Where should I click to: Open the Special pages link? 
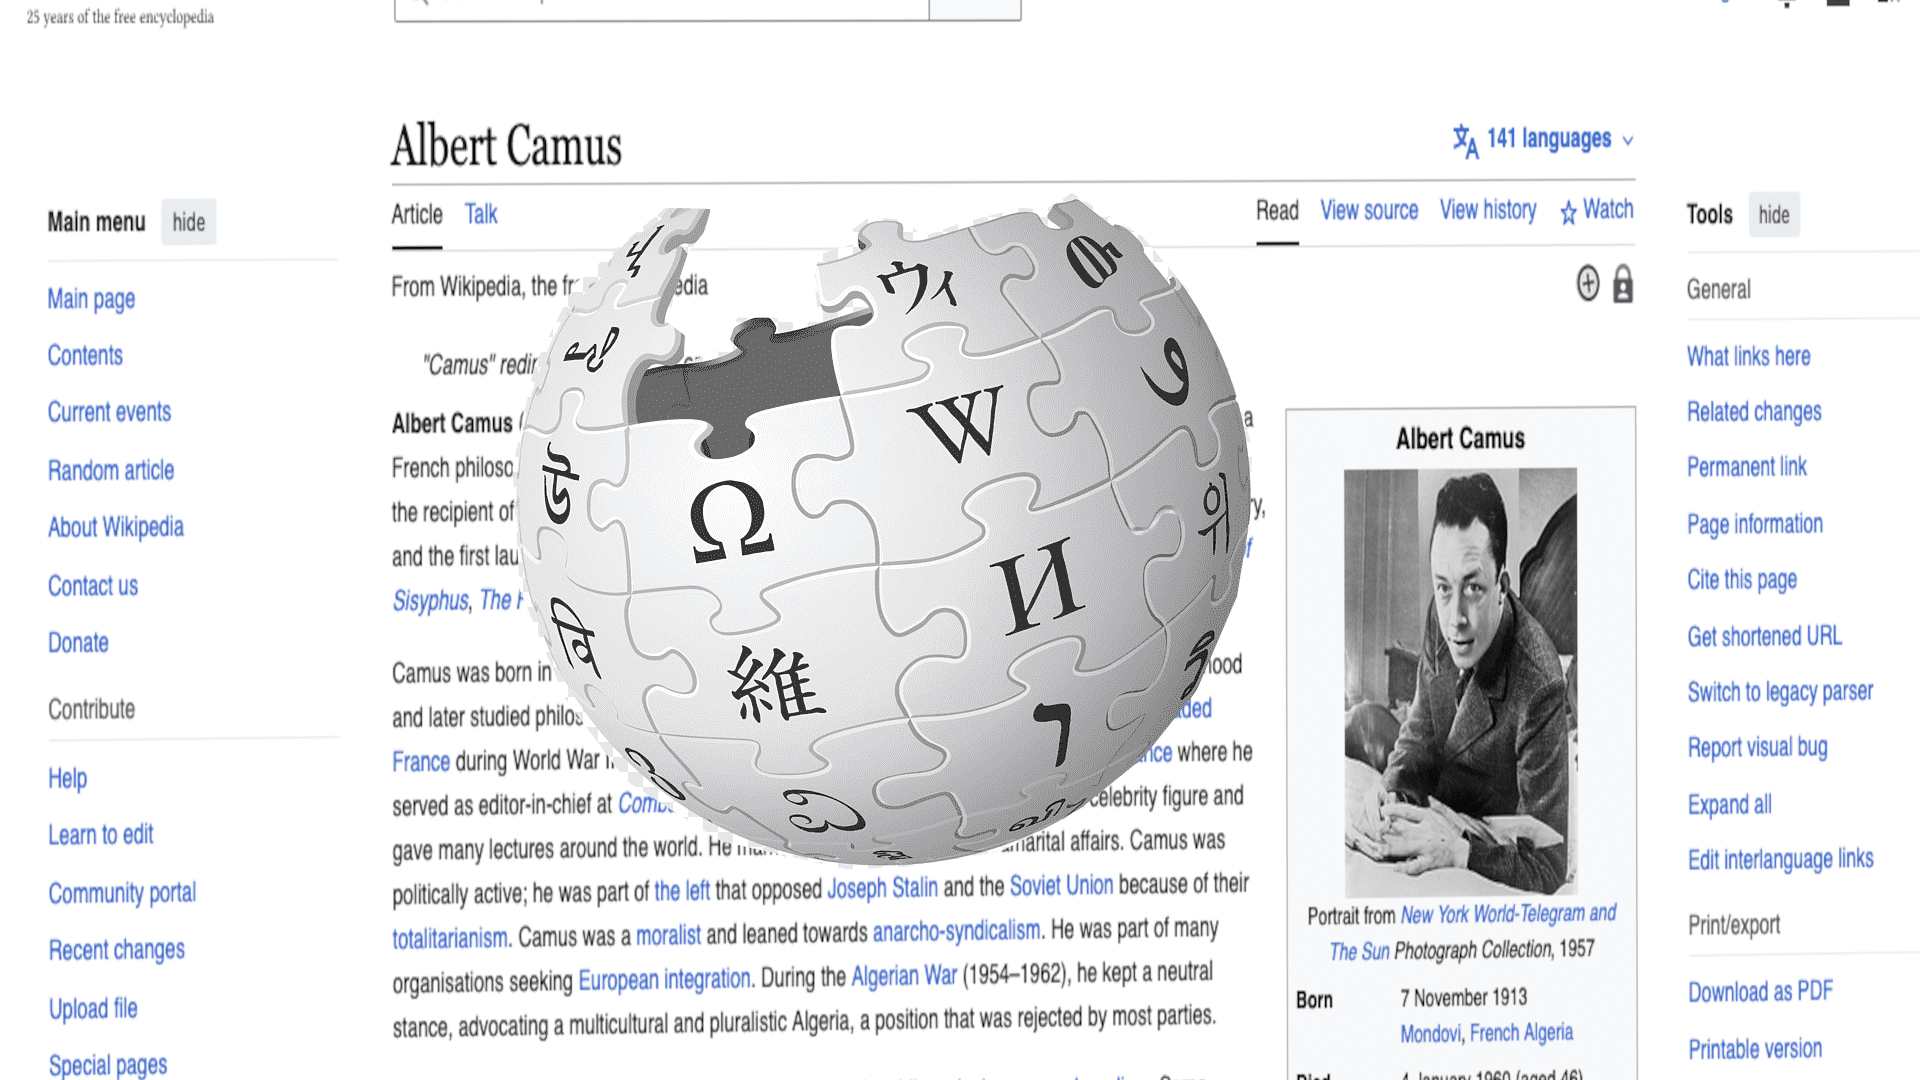pyautogui.click(x=108, y=1065)
